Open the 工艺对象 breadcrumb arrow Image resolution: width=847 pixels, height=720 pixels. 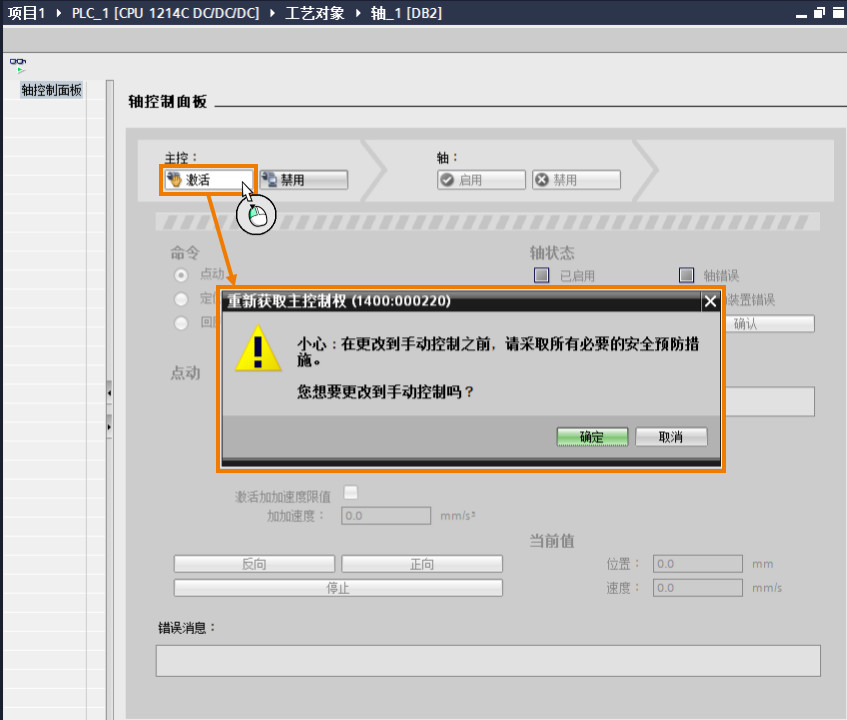pyautogui.click(x=358, y=13)
